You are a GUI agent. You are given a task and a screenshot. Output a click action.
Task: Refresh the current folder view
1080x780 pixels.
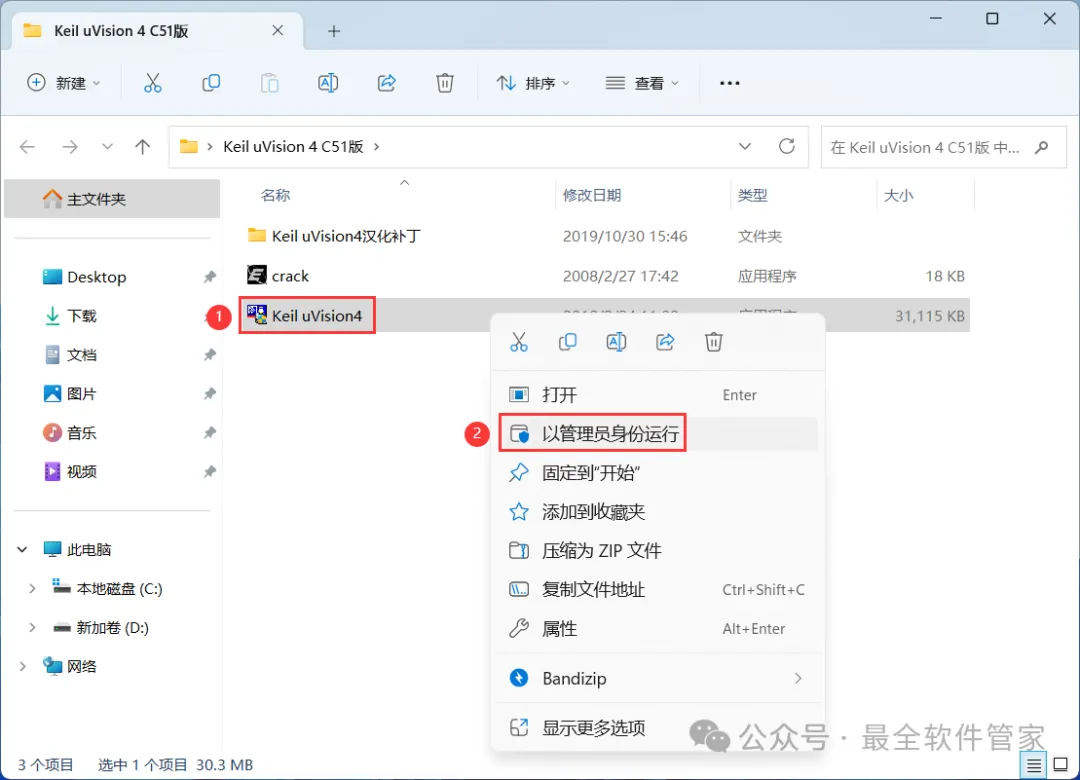[x=787, y=146]
